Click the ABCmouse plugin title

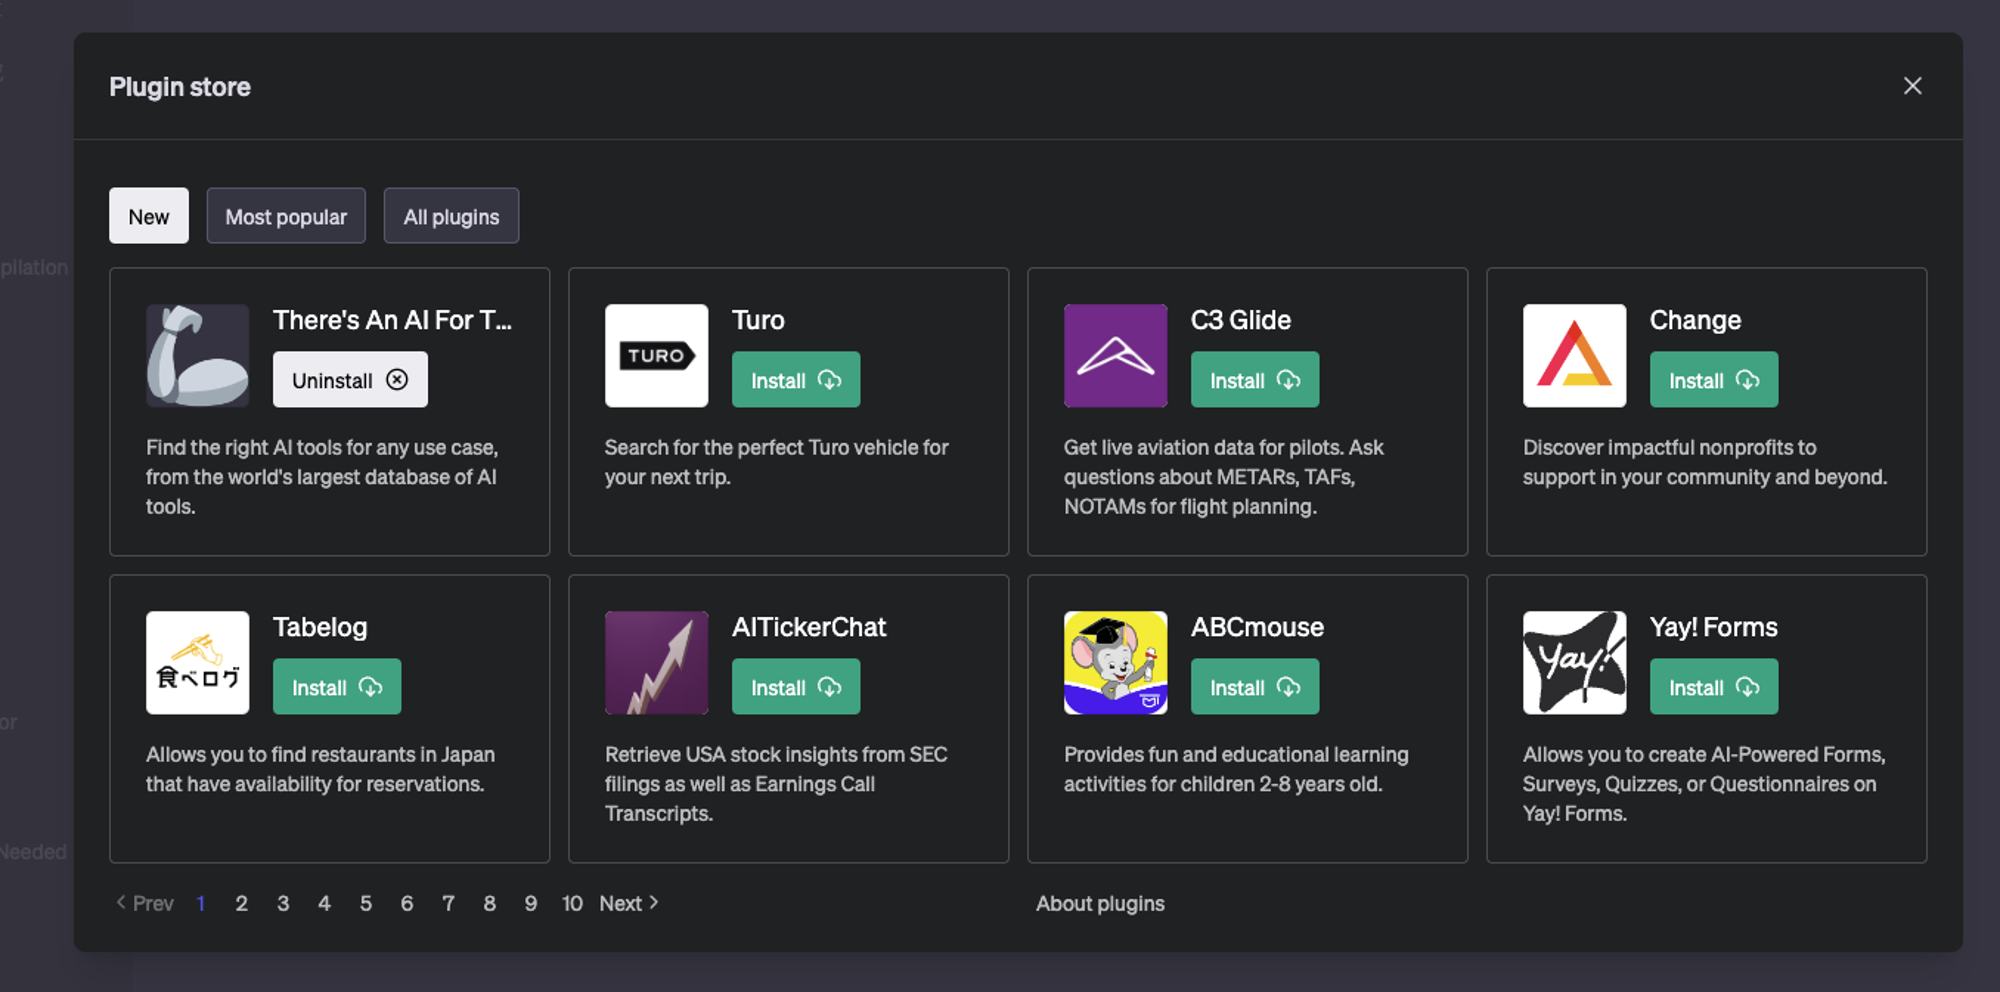1257,627
